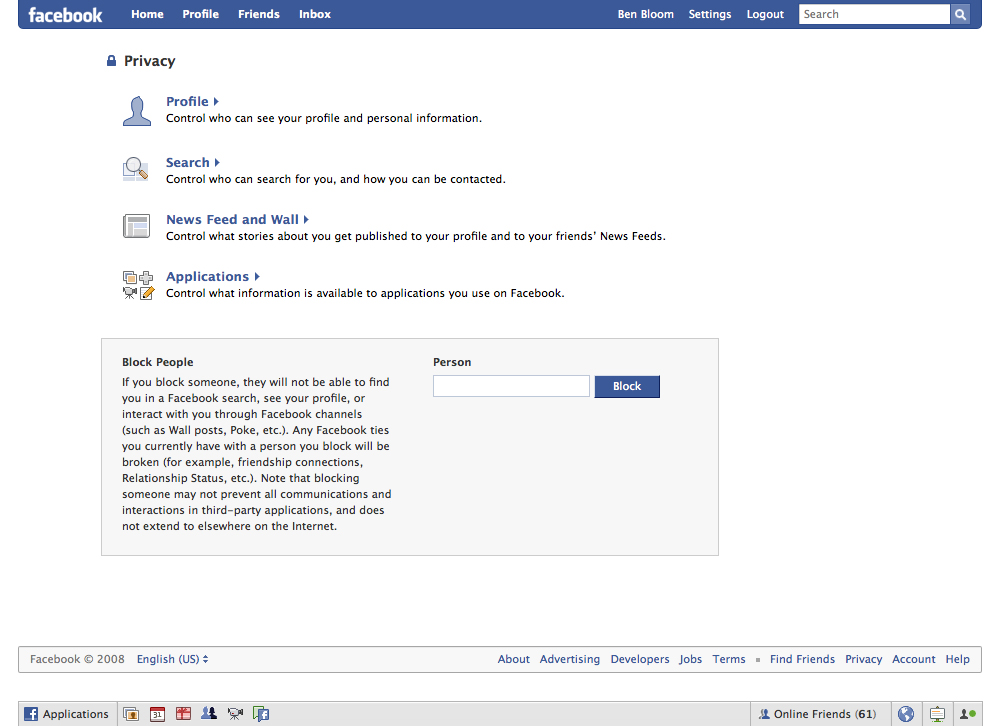Click the Facebook © 2008 text
The width and height of the screenshot is (1000, 726).
click(x=77, y=659)
